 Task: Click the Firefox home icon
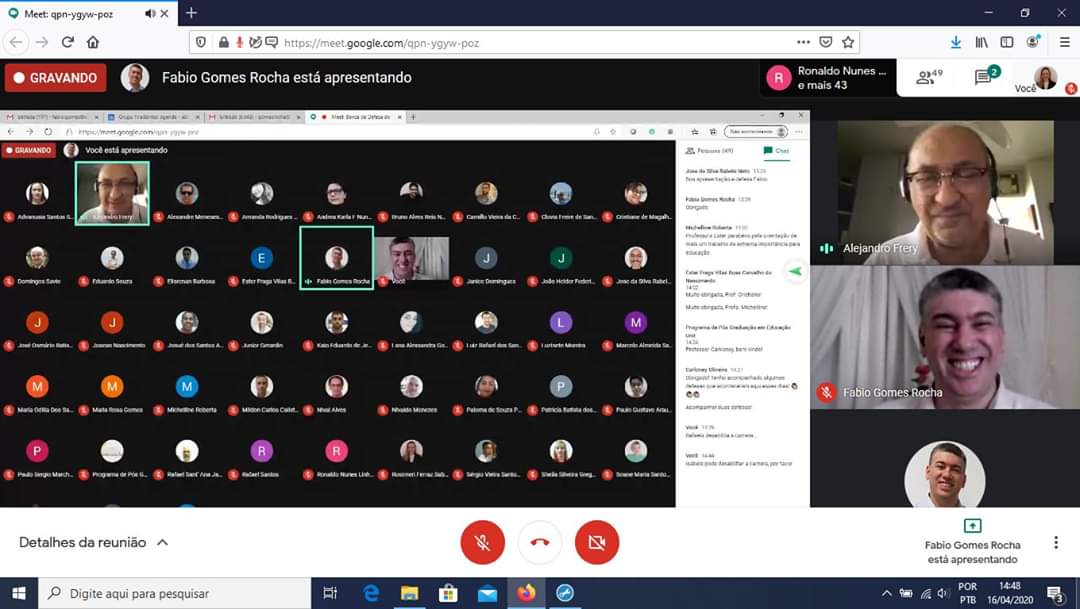pyautogui.click(x=93, y=42)
